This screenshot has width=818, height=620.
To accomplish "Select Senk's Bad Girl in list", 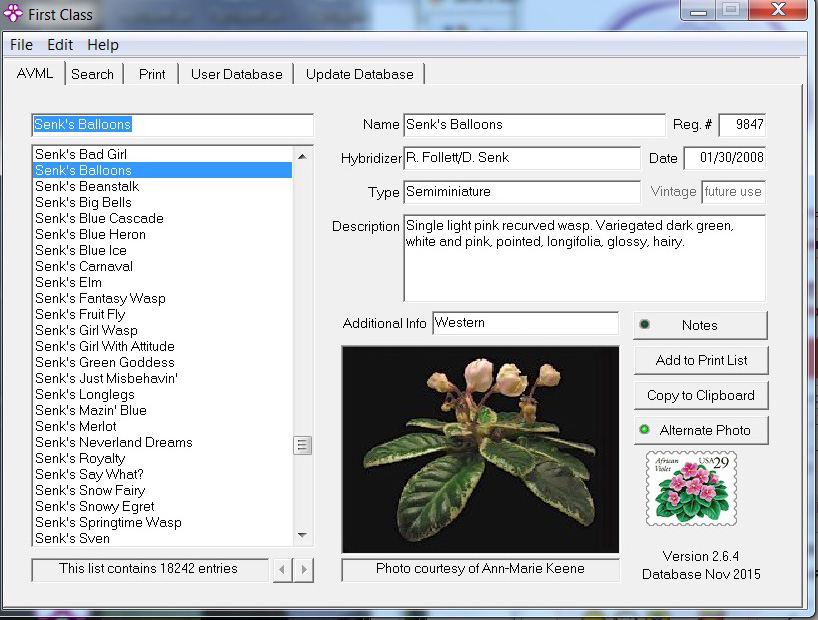I will [x=162, y=154].
